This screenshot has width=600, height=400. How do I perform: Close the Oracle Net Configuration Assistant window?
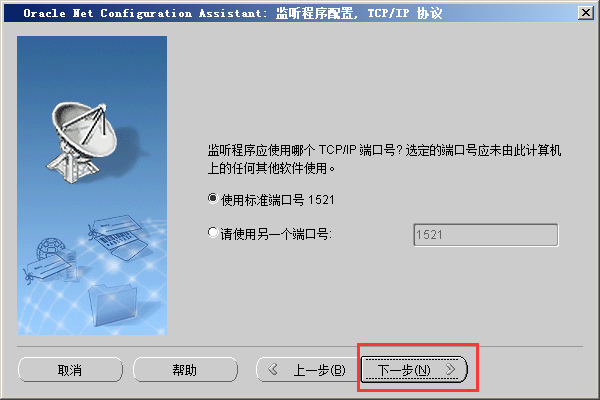click(586, 13)
